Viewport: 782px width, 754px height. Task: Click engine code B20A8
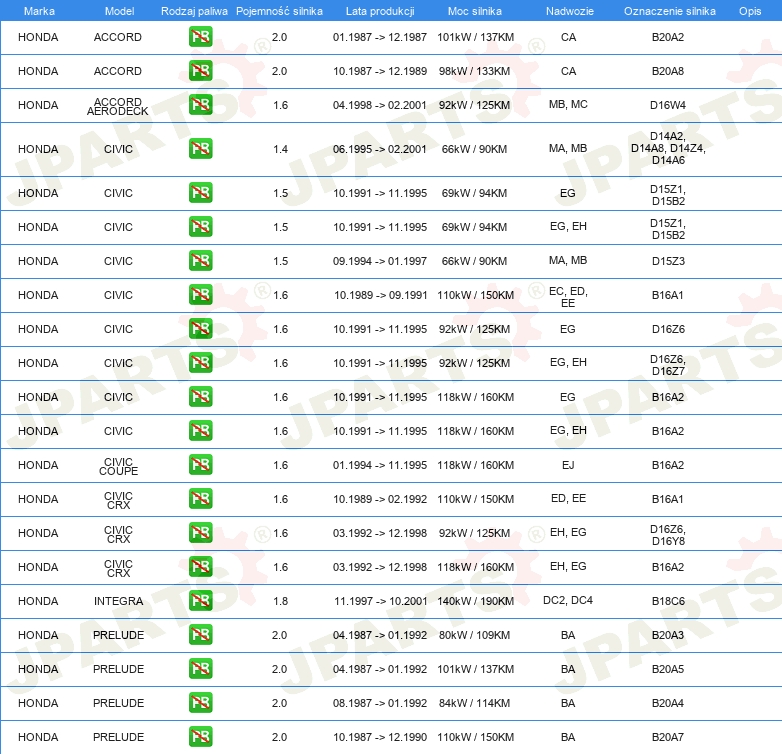point(668,71)
